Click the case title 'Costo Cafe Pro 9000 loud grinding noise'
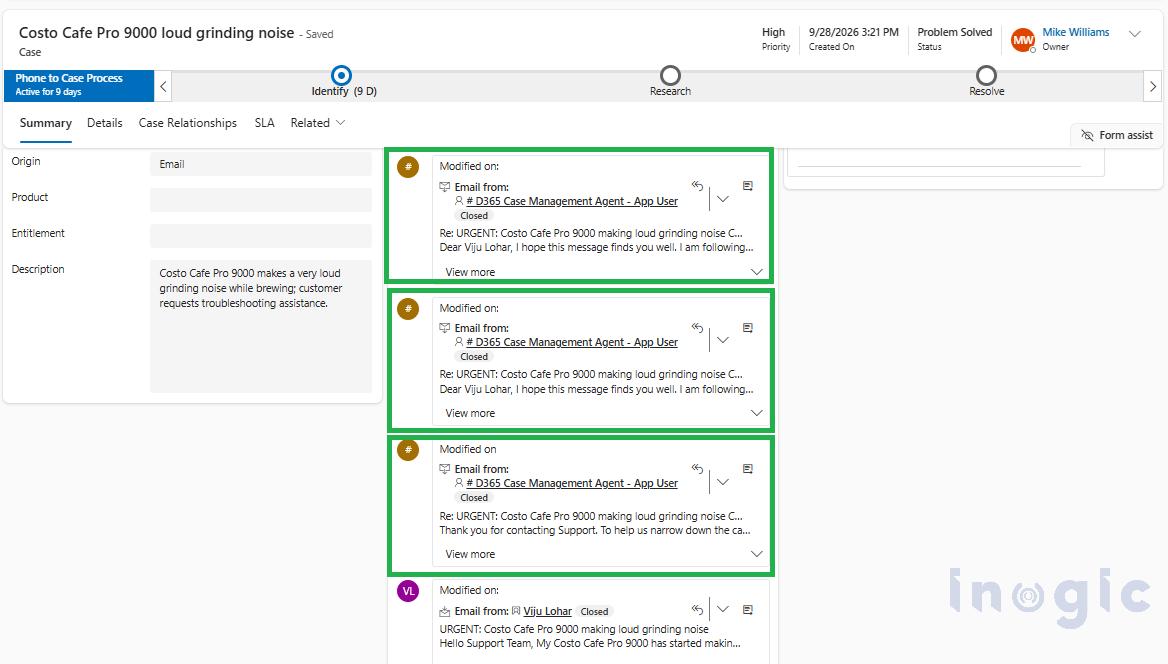This screenshot has height=664, width=1168. coord(156,33)
